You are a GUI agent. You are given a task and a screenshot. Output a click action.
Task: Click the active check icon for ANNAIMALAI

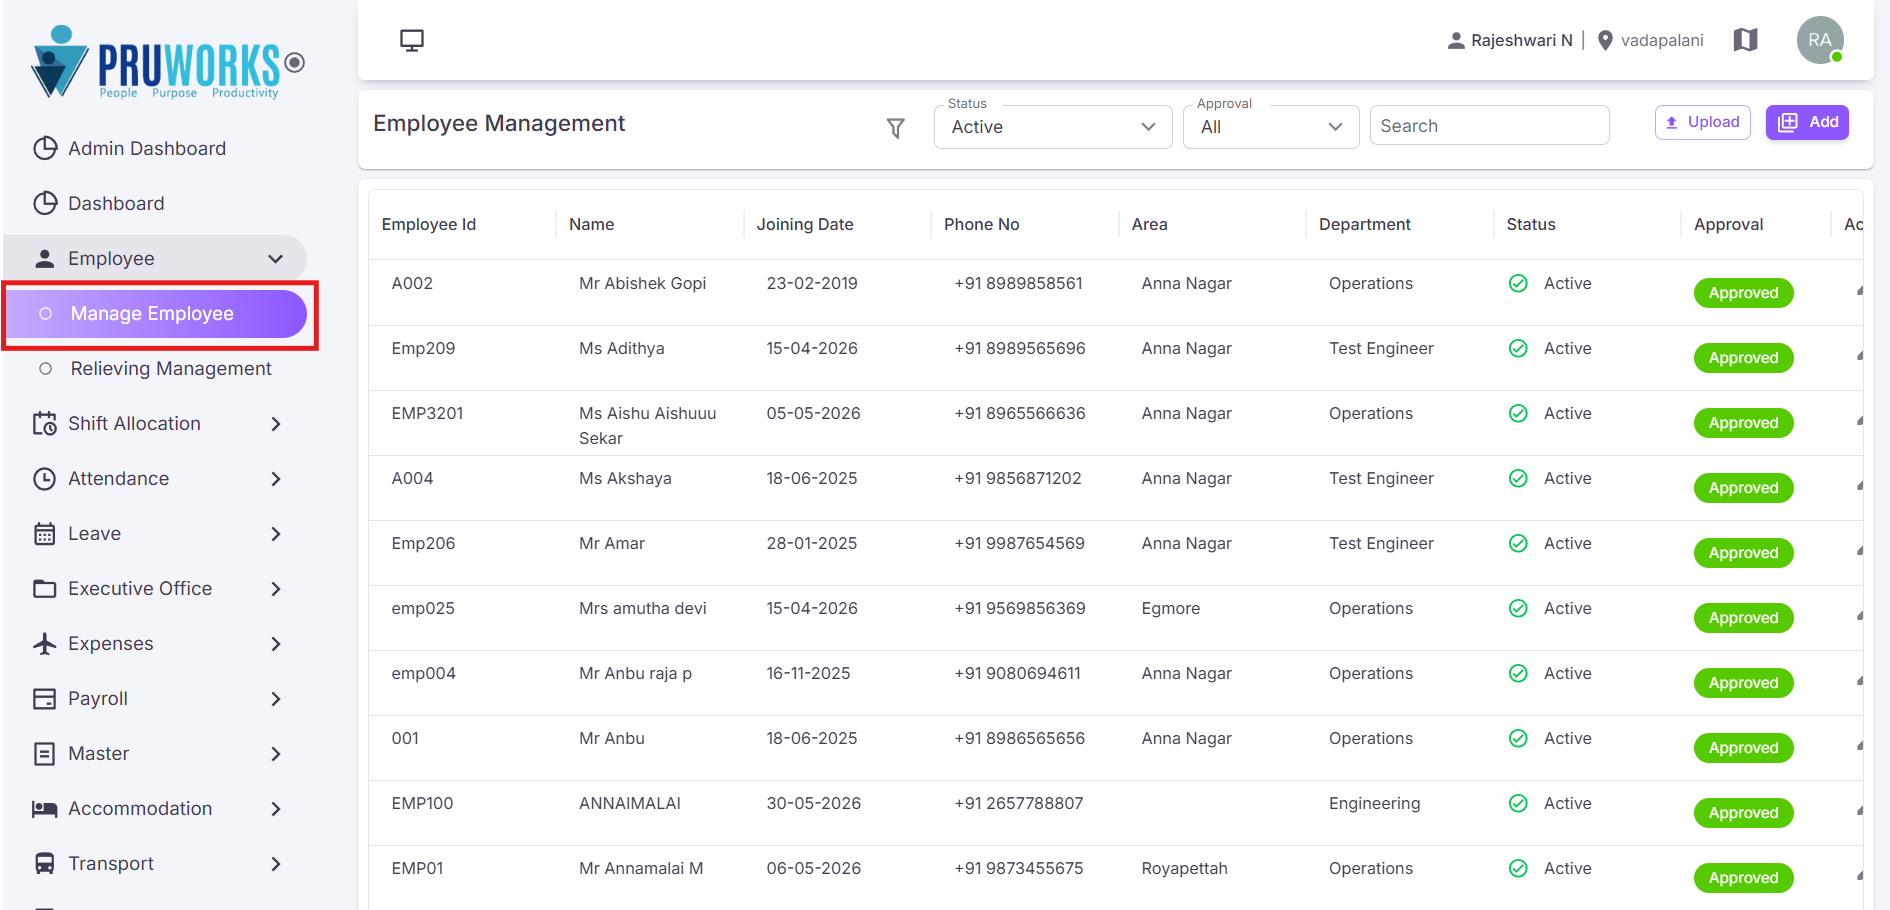1518,803
